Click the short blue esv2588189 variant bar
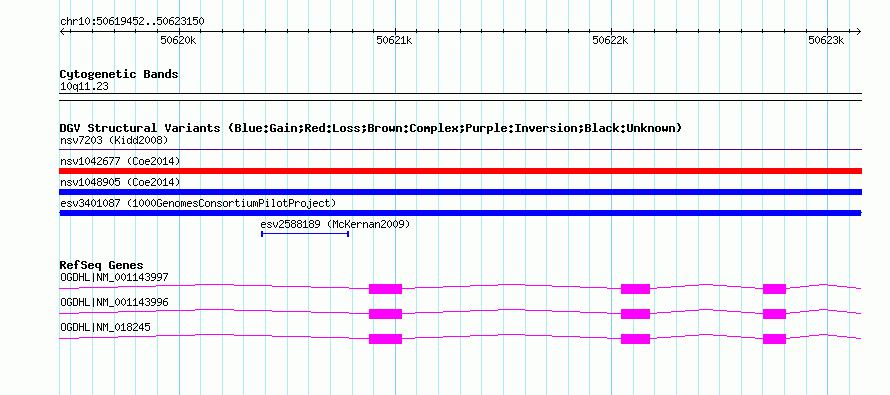This screenshot has height=395, width=890. (305, 234)
